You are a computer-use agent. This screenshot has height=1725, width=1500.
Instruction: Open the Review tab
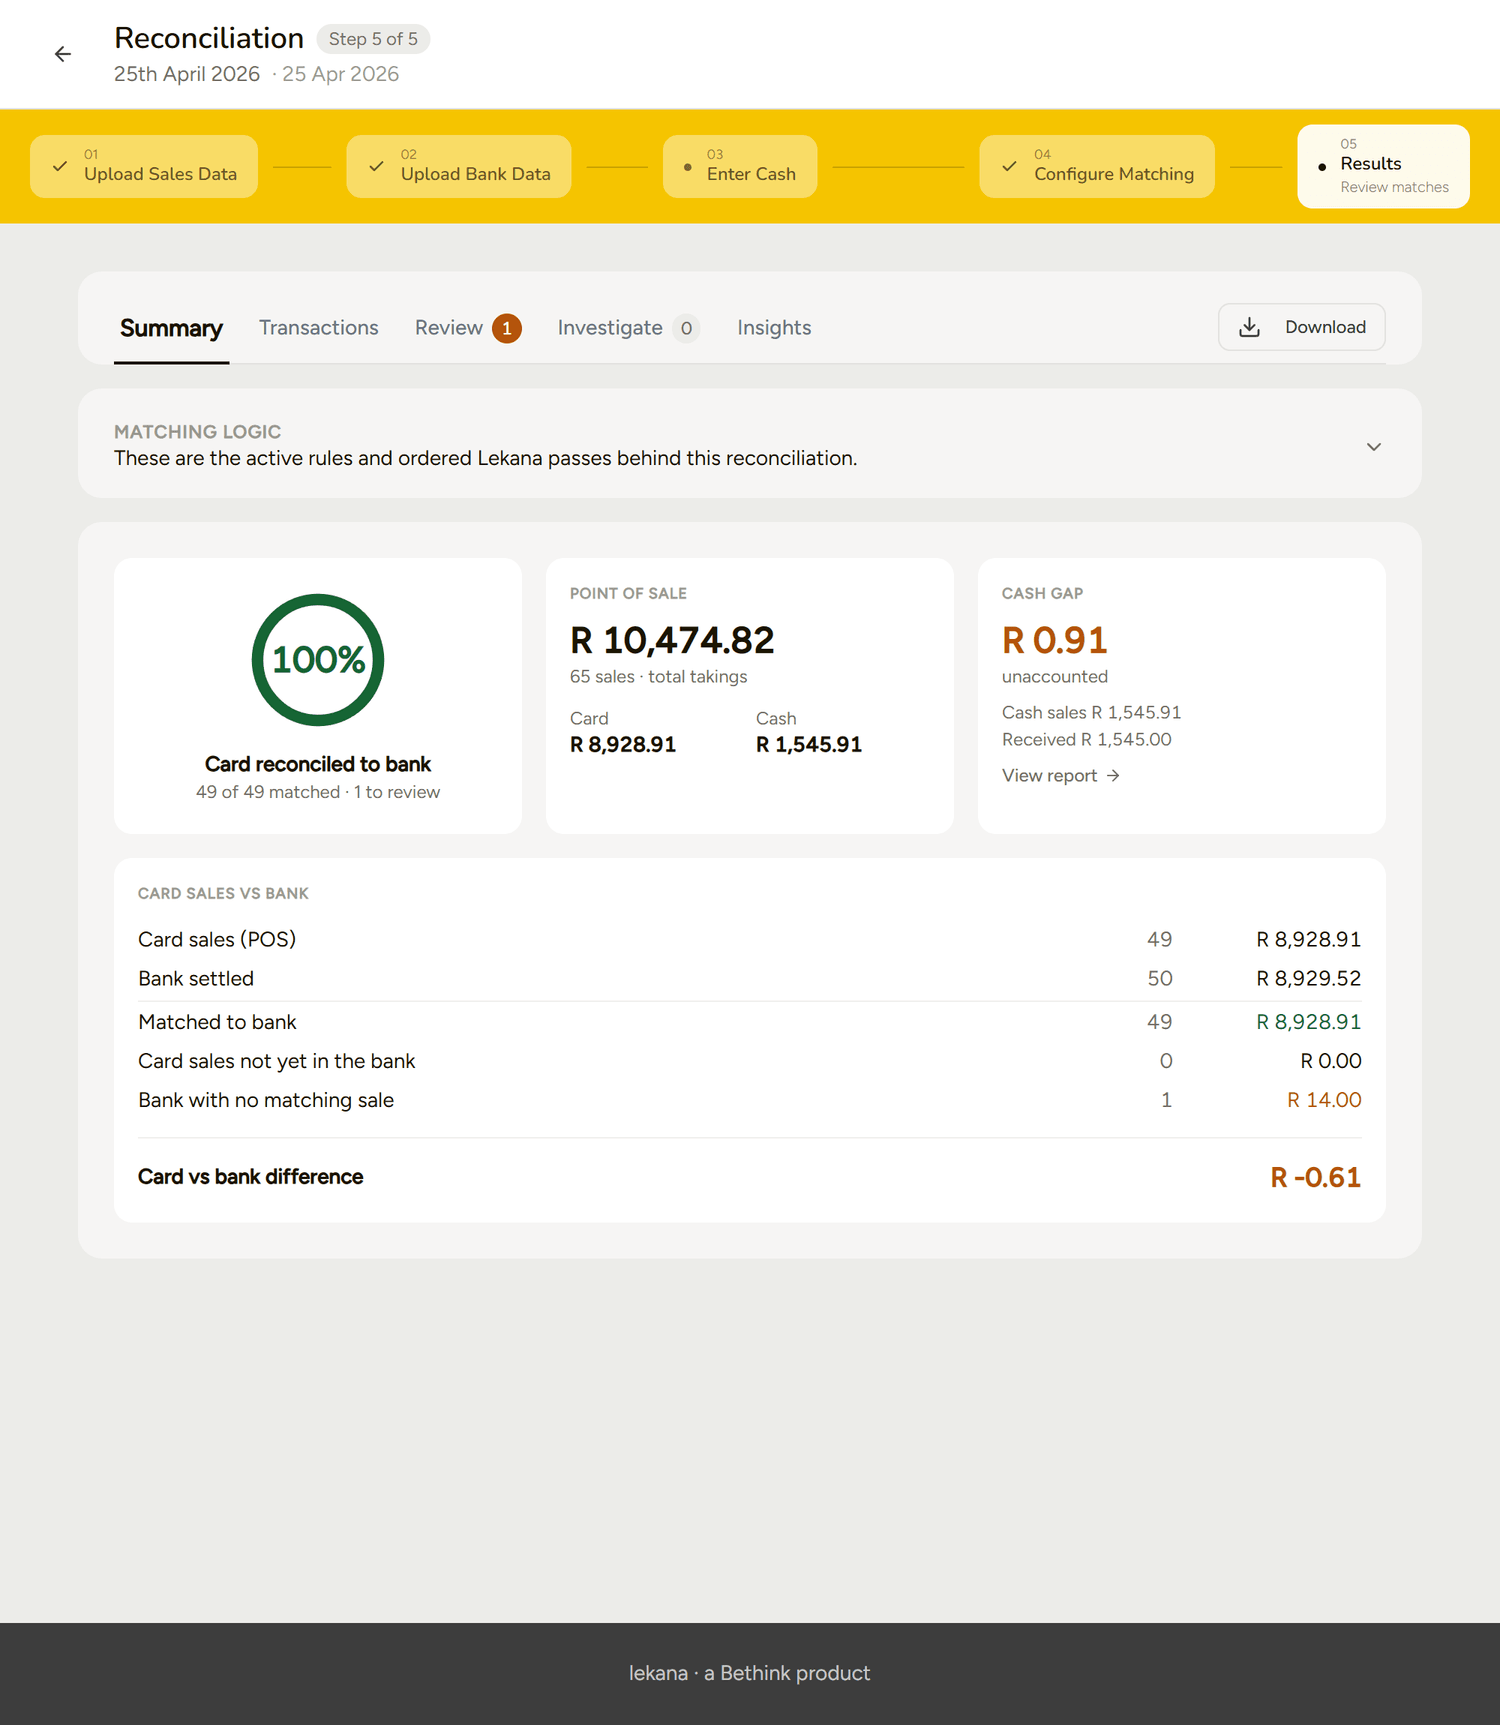point(468,328)
